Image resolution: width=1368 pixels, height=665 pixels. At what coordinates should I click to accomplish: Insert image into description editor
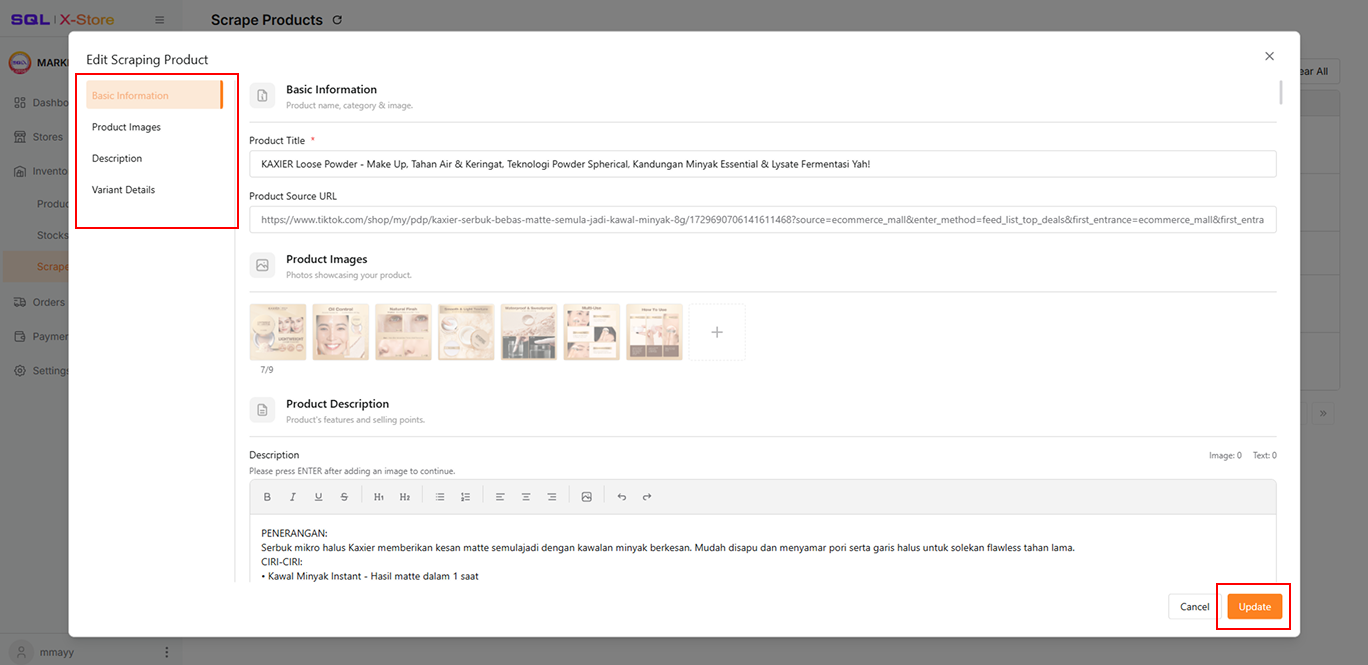pyautogui.click(x=587, y=497)
